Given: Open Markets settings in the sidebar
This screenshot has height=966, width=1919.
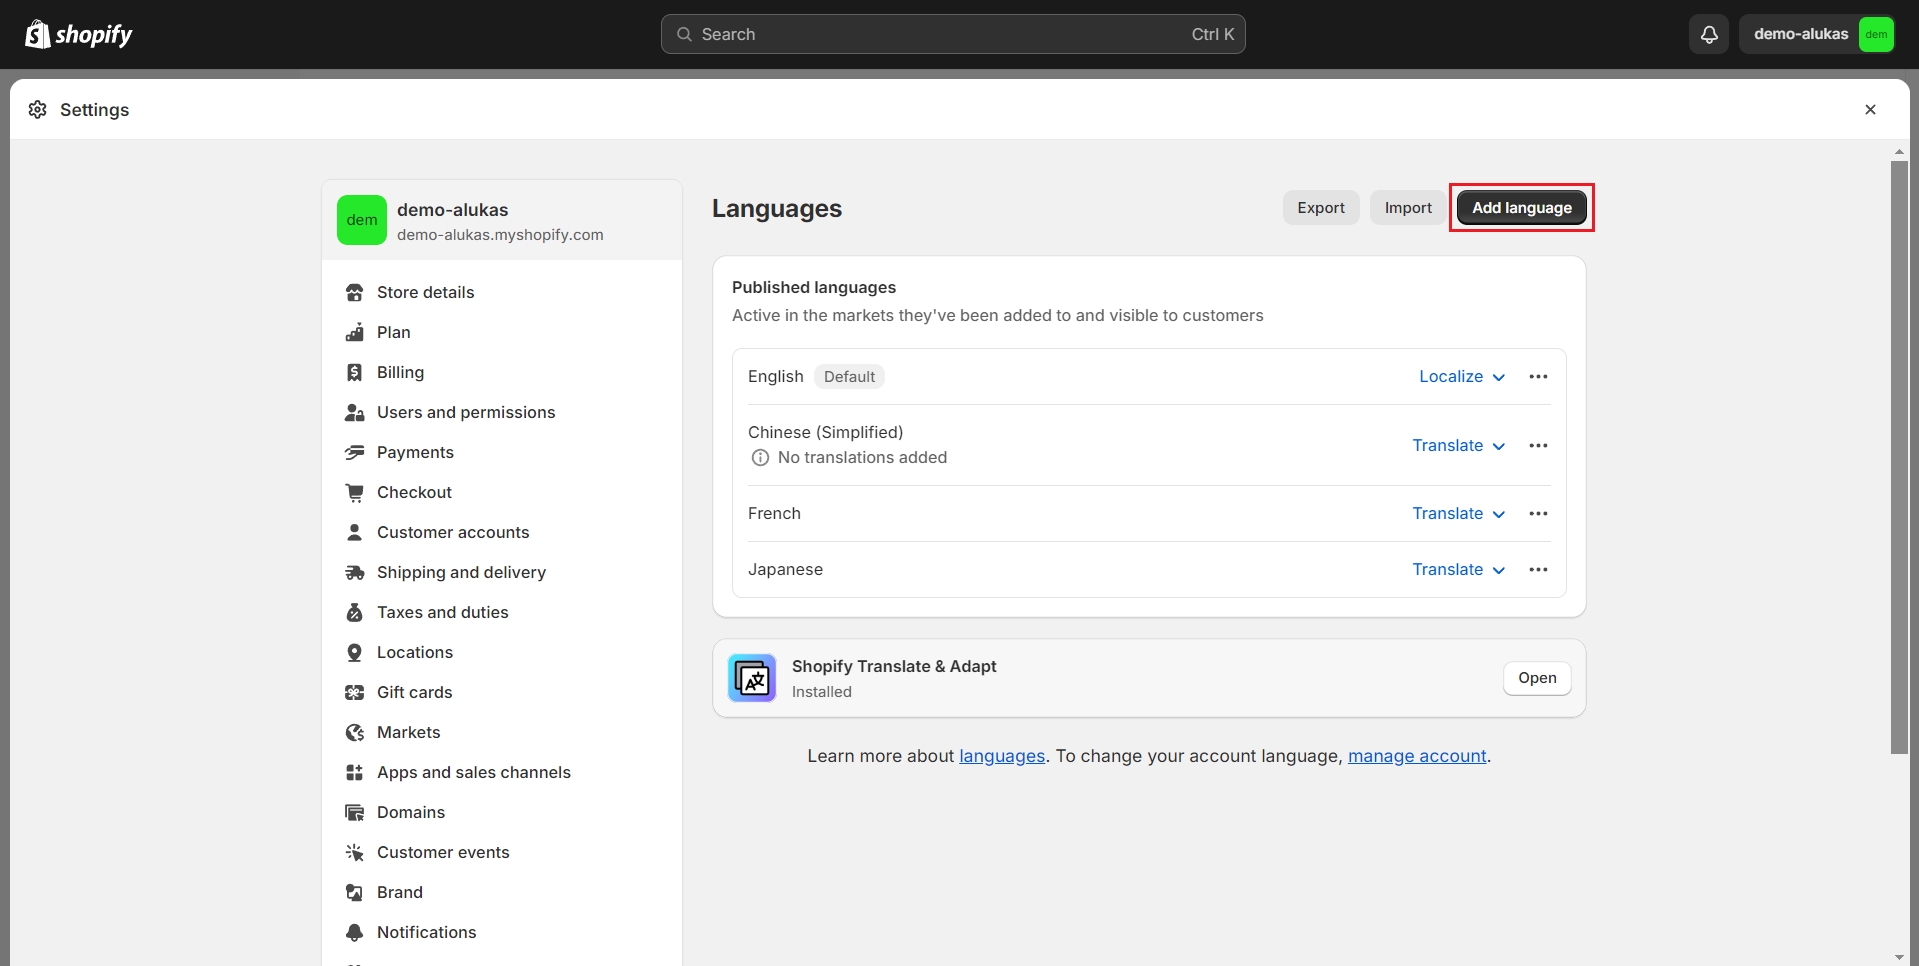Looking at the screenshot, I should coord(408,733).
